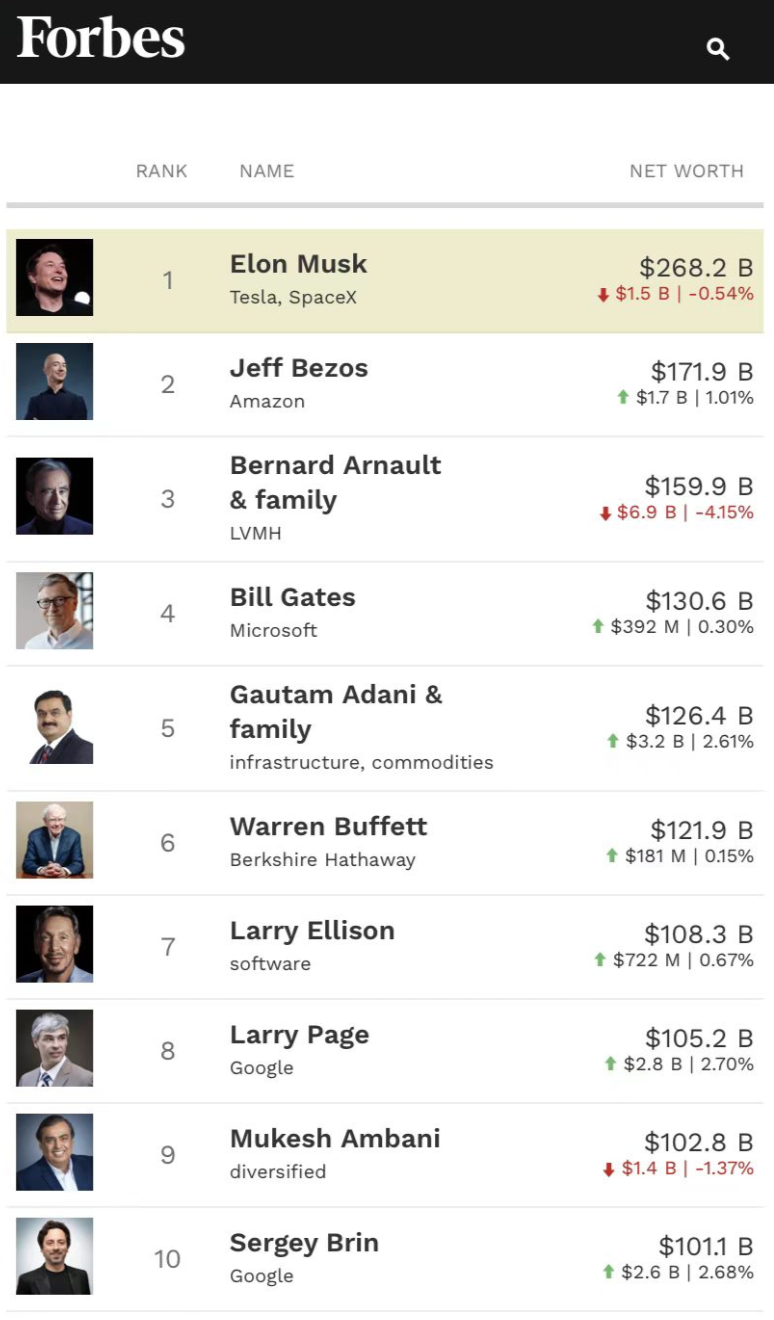Image resolution: width=774 pixels, height=1320 pixels.
Task: Open the Forbes logo homepage
Action: 101,39
